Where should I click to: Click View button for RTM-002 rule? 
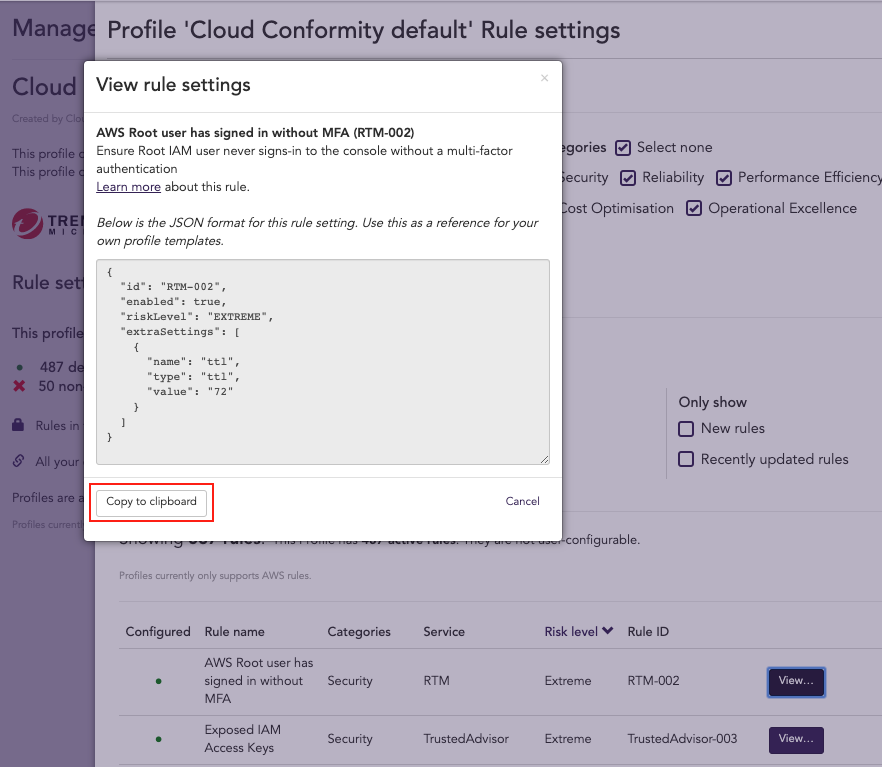coord(796,682)
